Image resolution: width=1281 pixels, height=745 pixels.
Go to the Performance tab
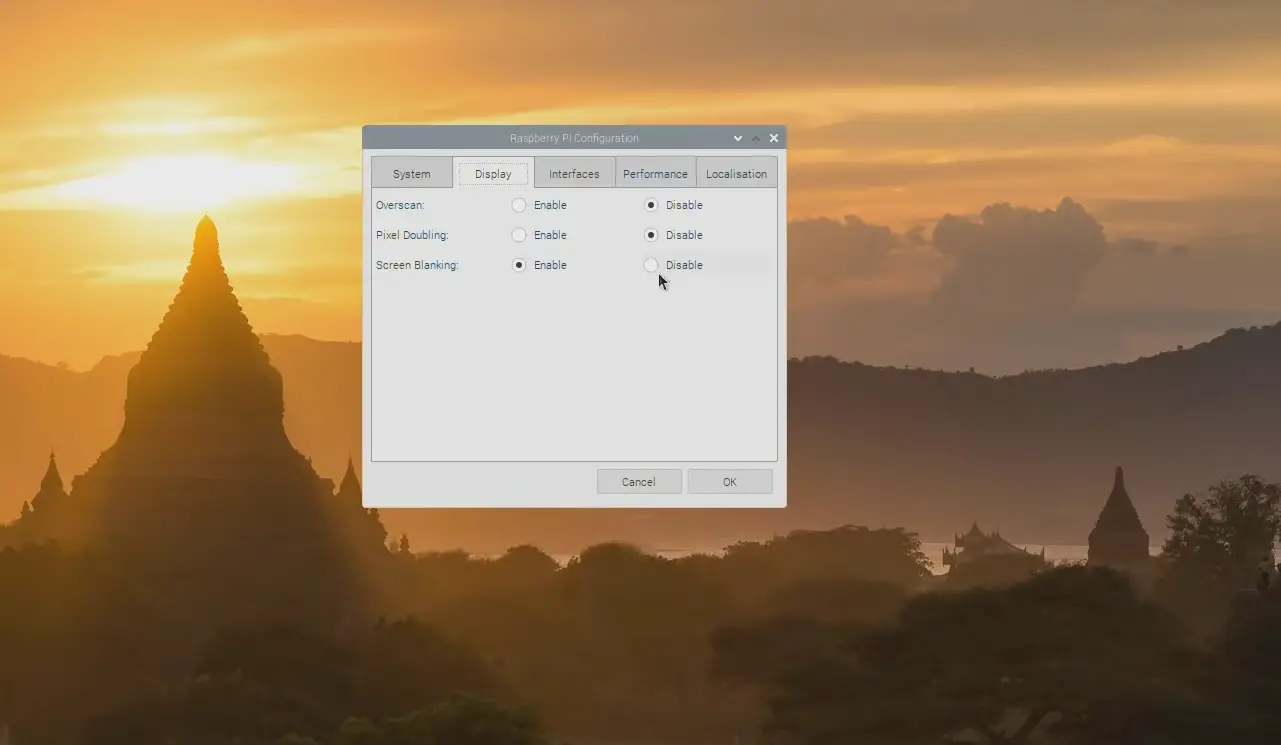[x=655, y=173]
